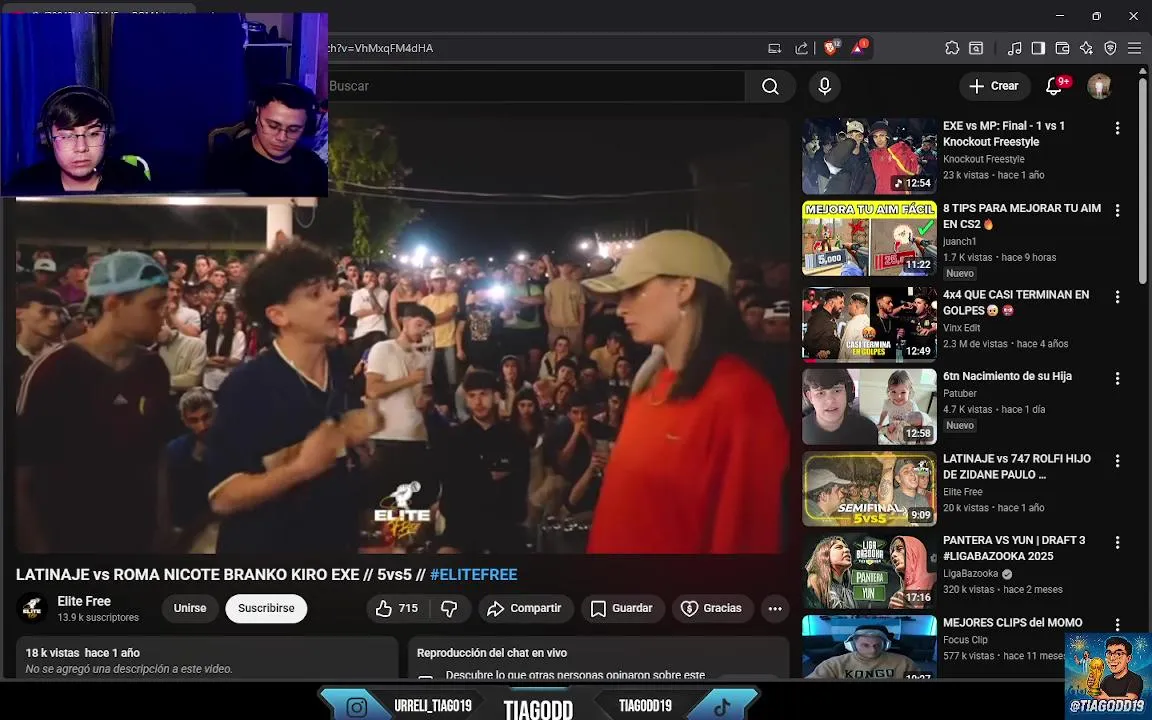Screen dimensions: 1152x720
Task: Click the tab search icon in the toolbar
Action: click(976, 48)
